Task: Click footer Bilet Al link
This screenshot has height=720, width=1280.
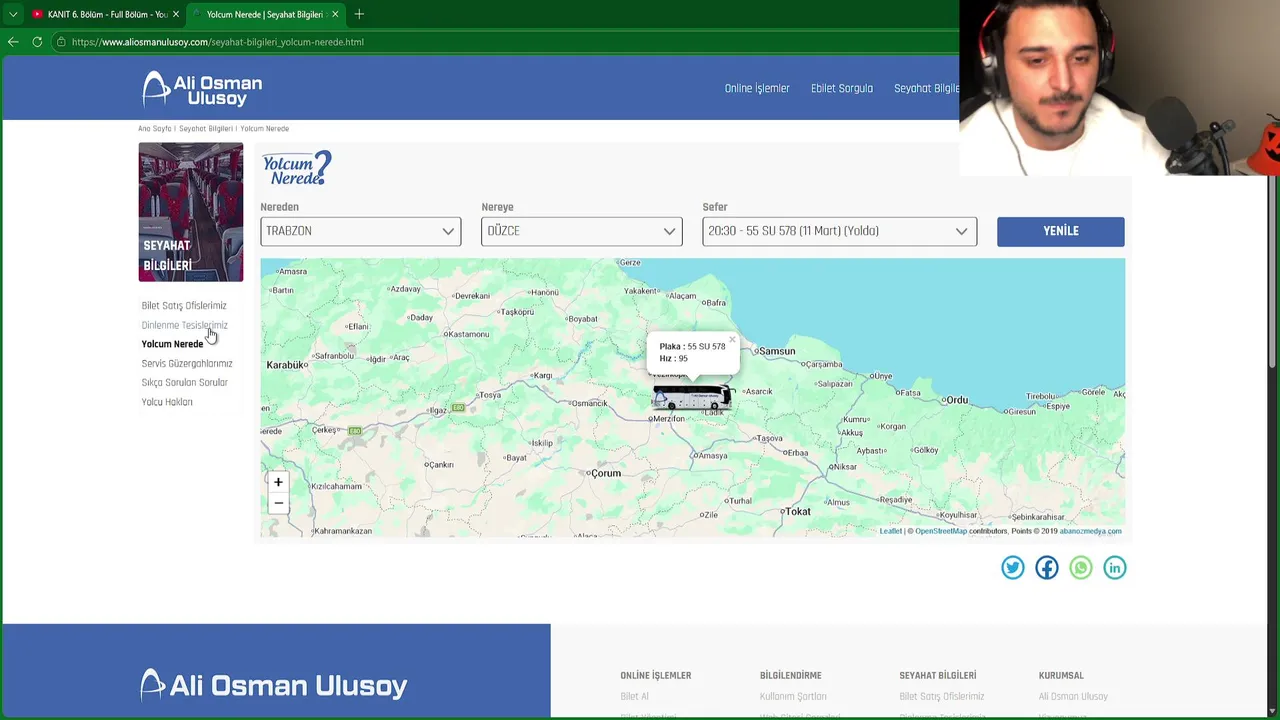Action: [634, 697]
